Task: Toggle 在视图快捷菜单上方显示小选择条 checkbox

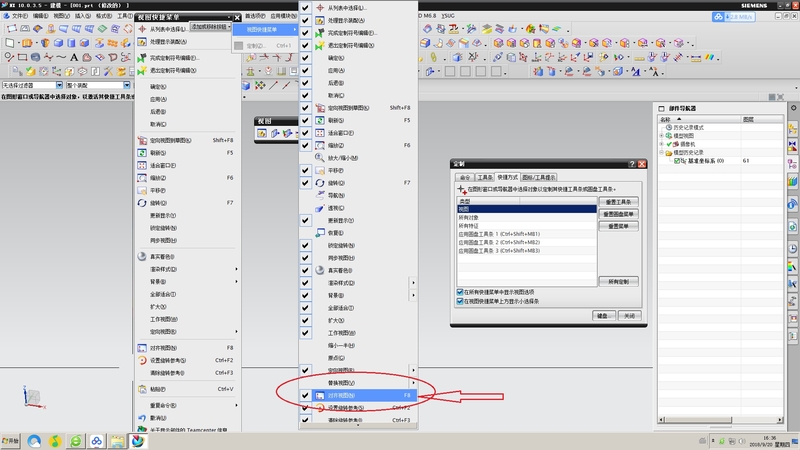Action: [460, 301]
